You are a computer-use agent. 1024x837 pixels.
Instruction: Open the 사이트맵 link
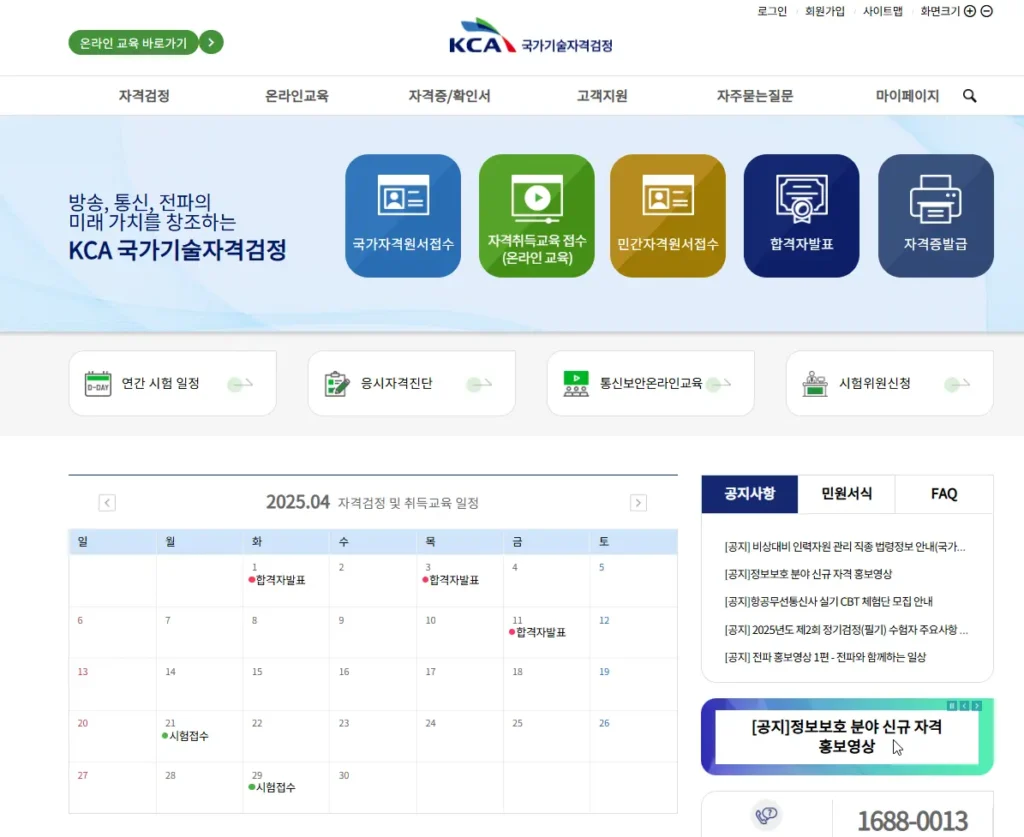coord(883,11)
